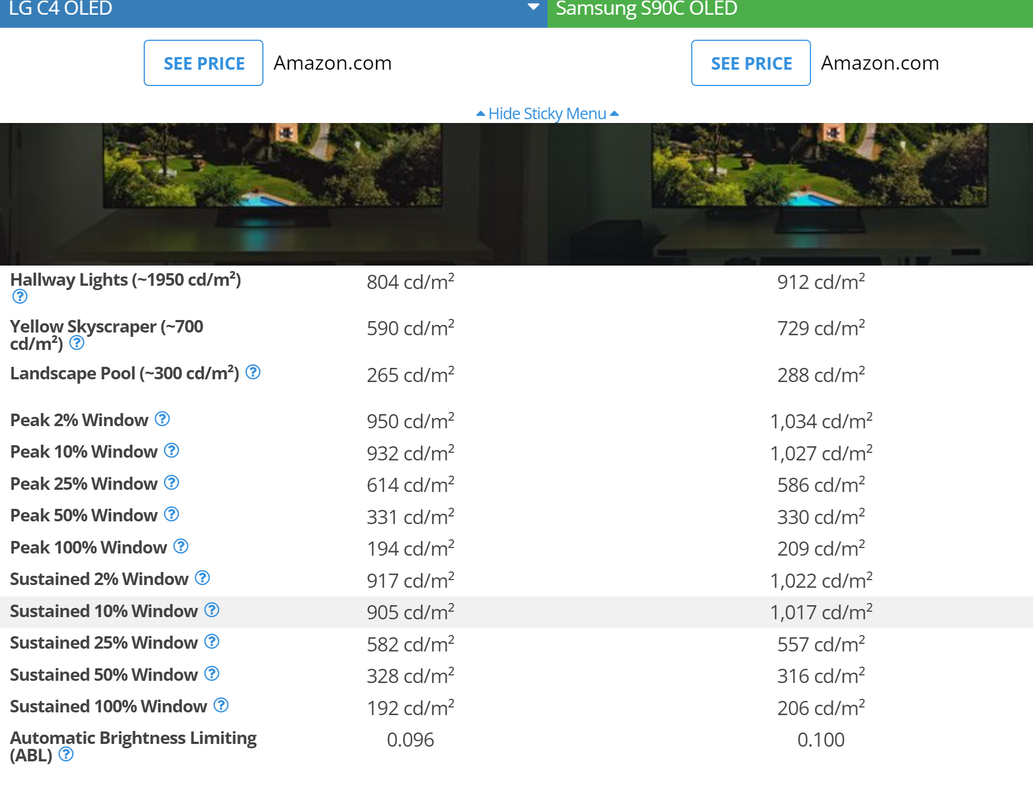
Task: Click the 950 cd/m² value
Action: click(410, 421)
